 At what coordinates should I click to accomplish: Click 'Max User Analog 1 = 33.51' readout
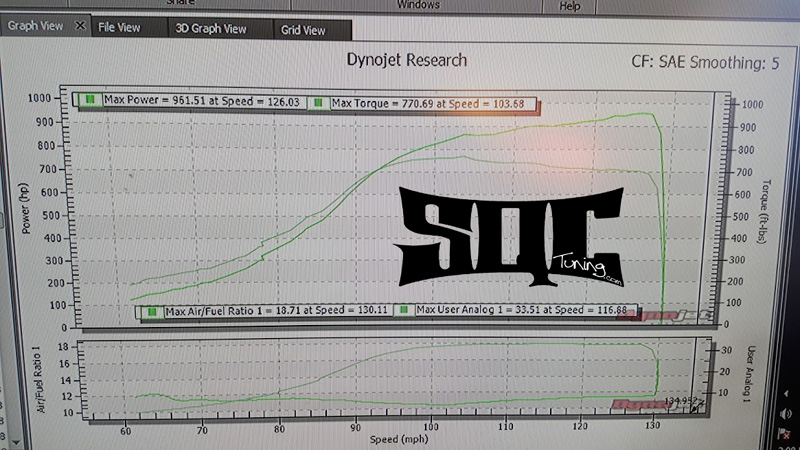tap(521, 310)
